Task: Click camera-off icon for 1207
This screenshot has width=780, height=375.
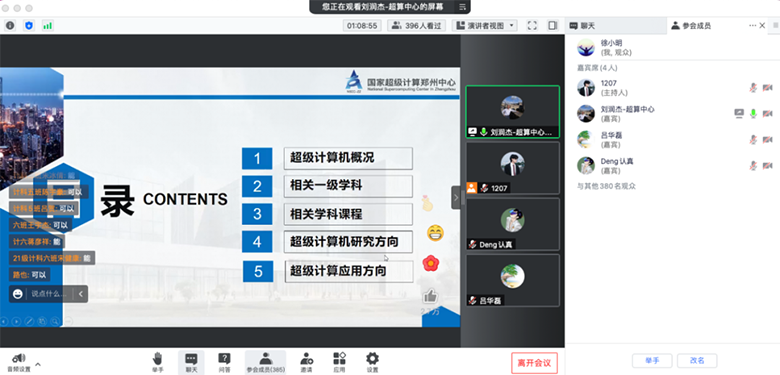Action: click(x=768, y=88)
